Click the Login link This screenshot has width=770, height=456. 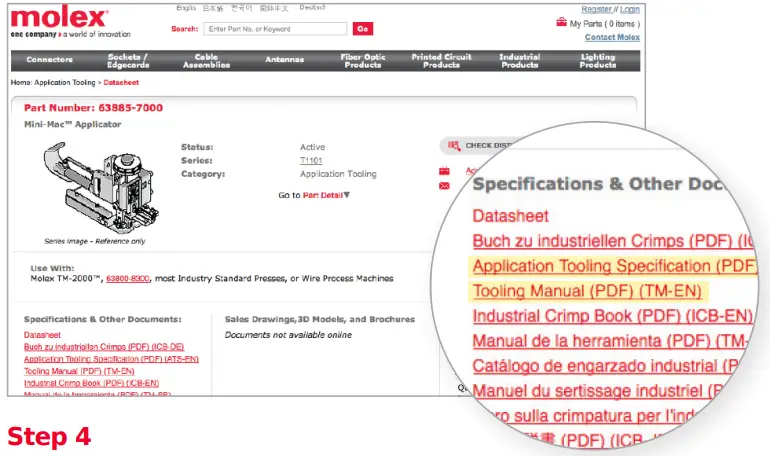(x=630, y=9)
